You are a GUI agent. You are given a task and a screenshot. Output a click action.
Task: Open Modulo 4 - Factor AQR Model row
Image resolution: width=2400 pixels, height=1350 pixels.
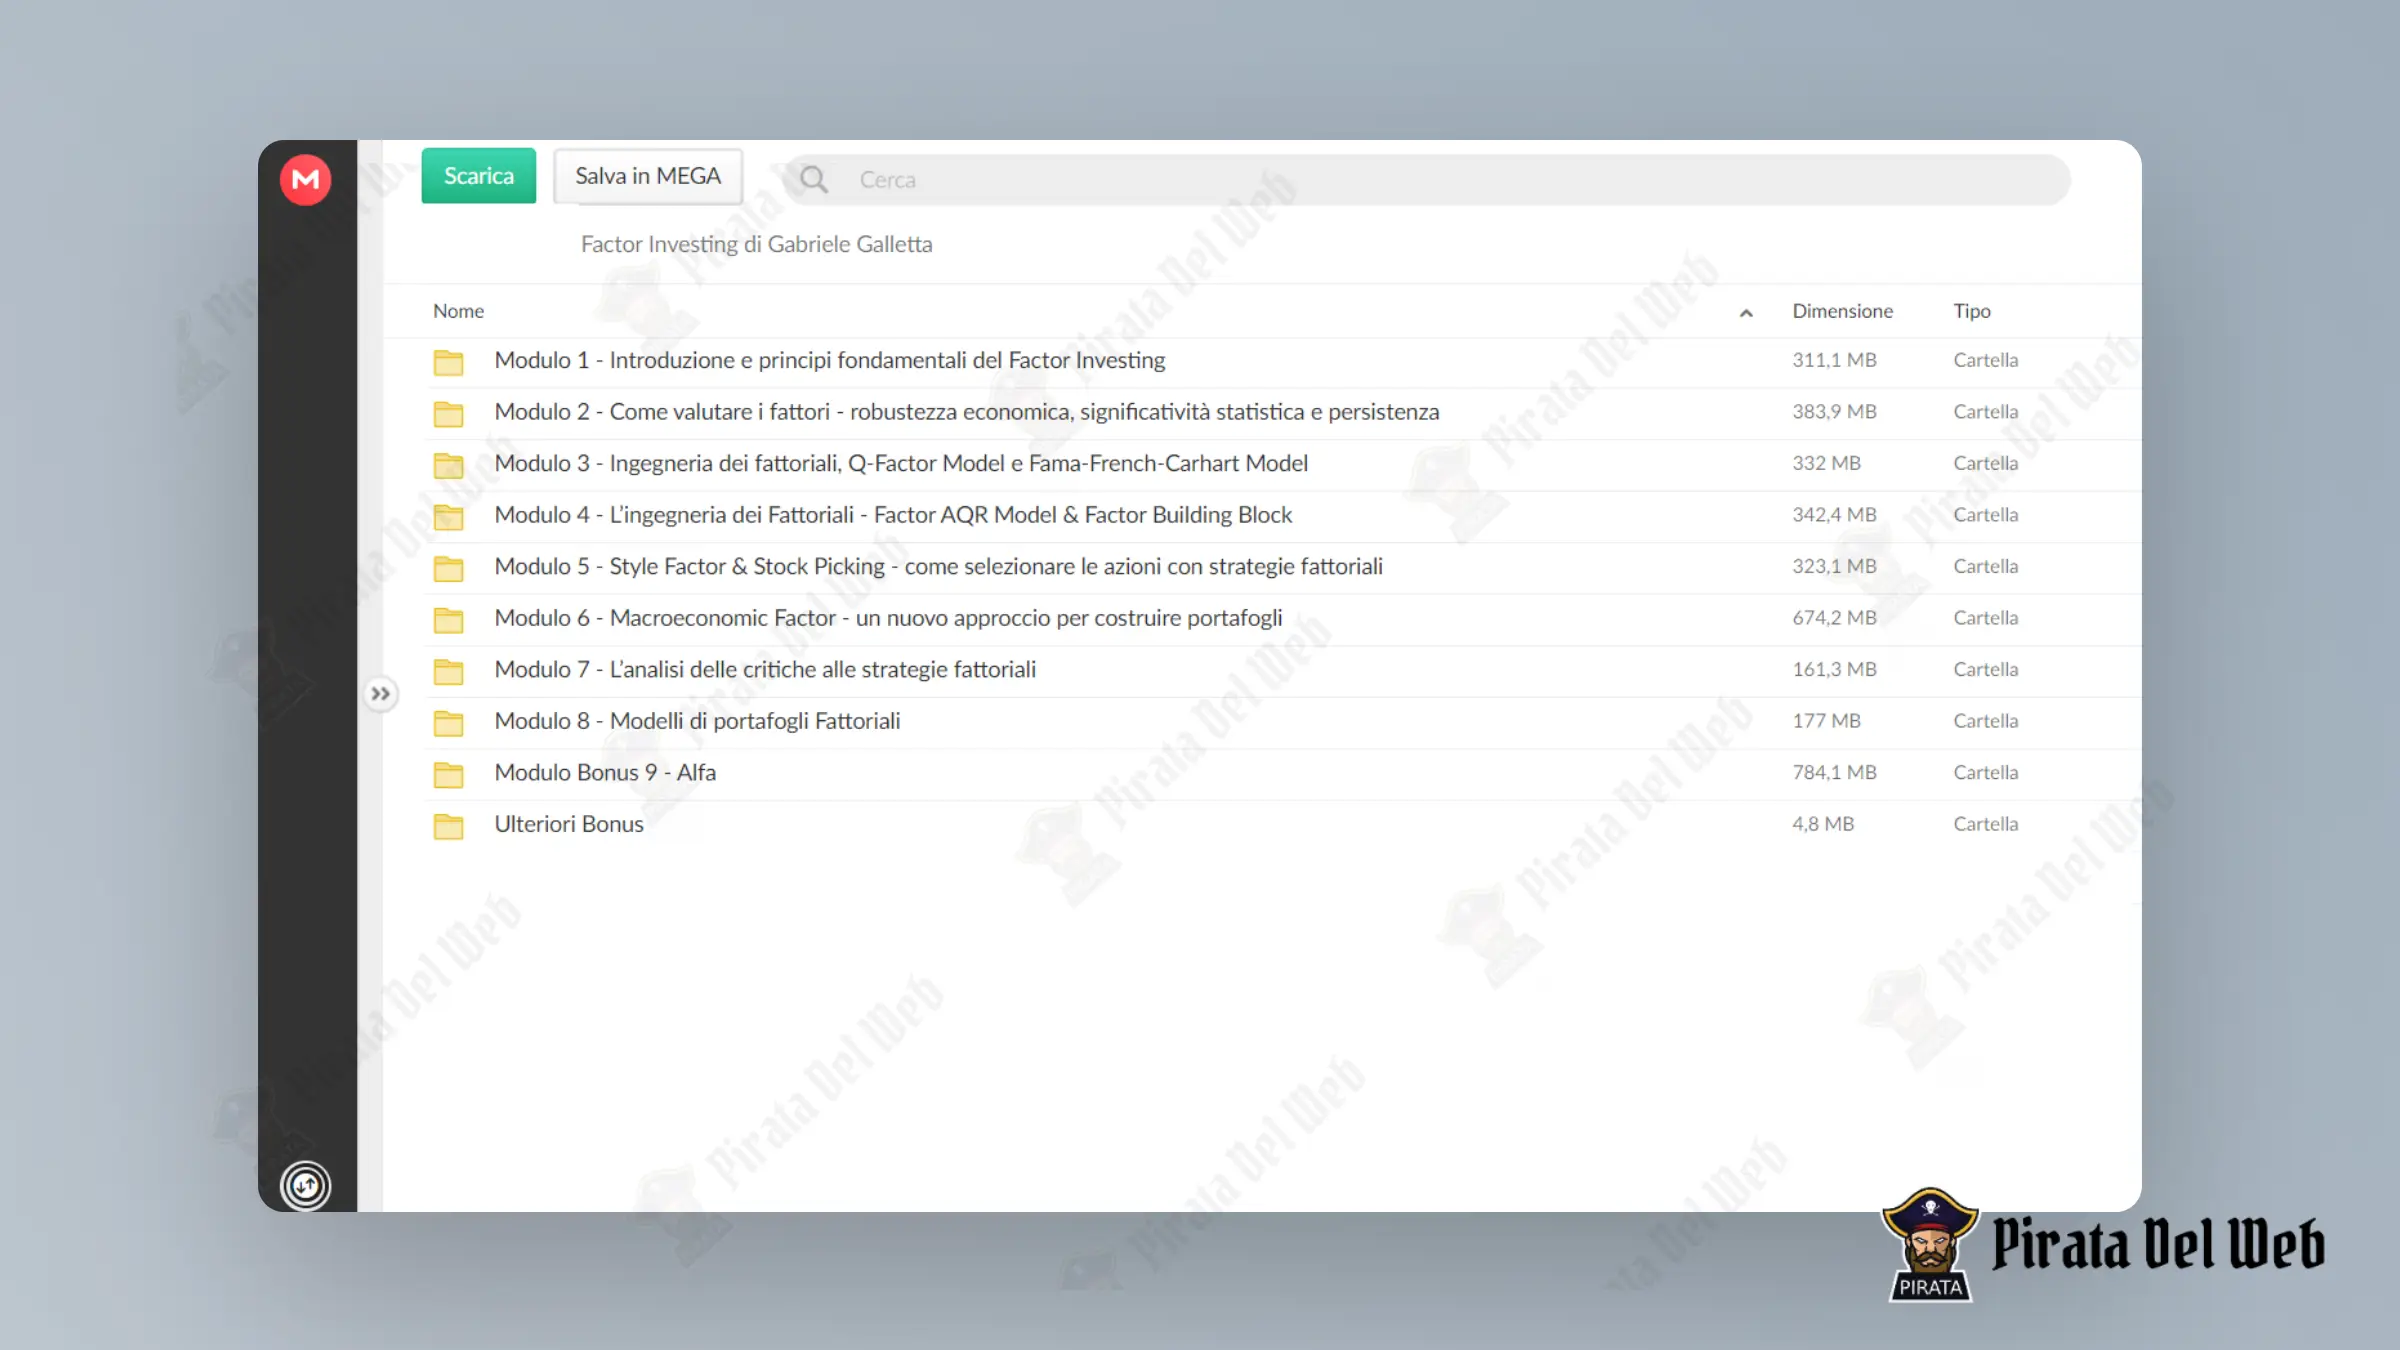893,515
